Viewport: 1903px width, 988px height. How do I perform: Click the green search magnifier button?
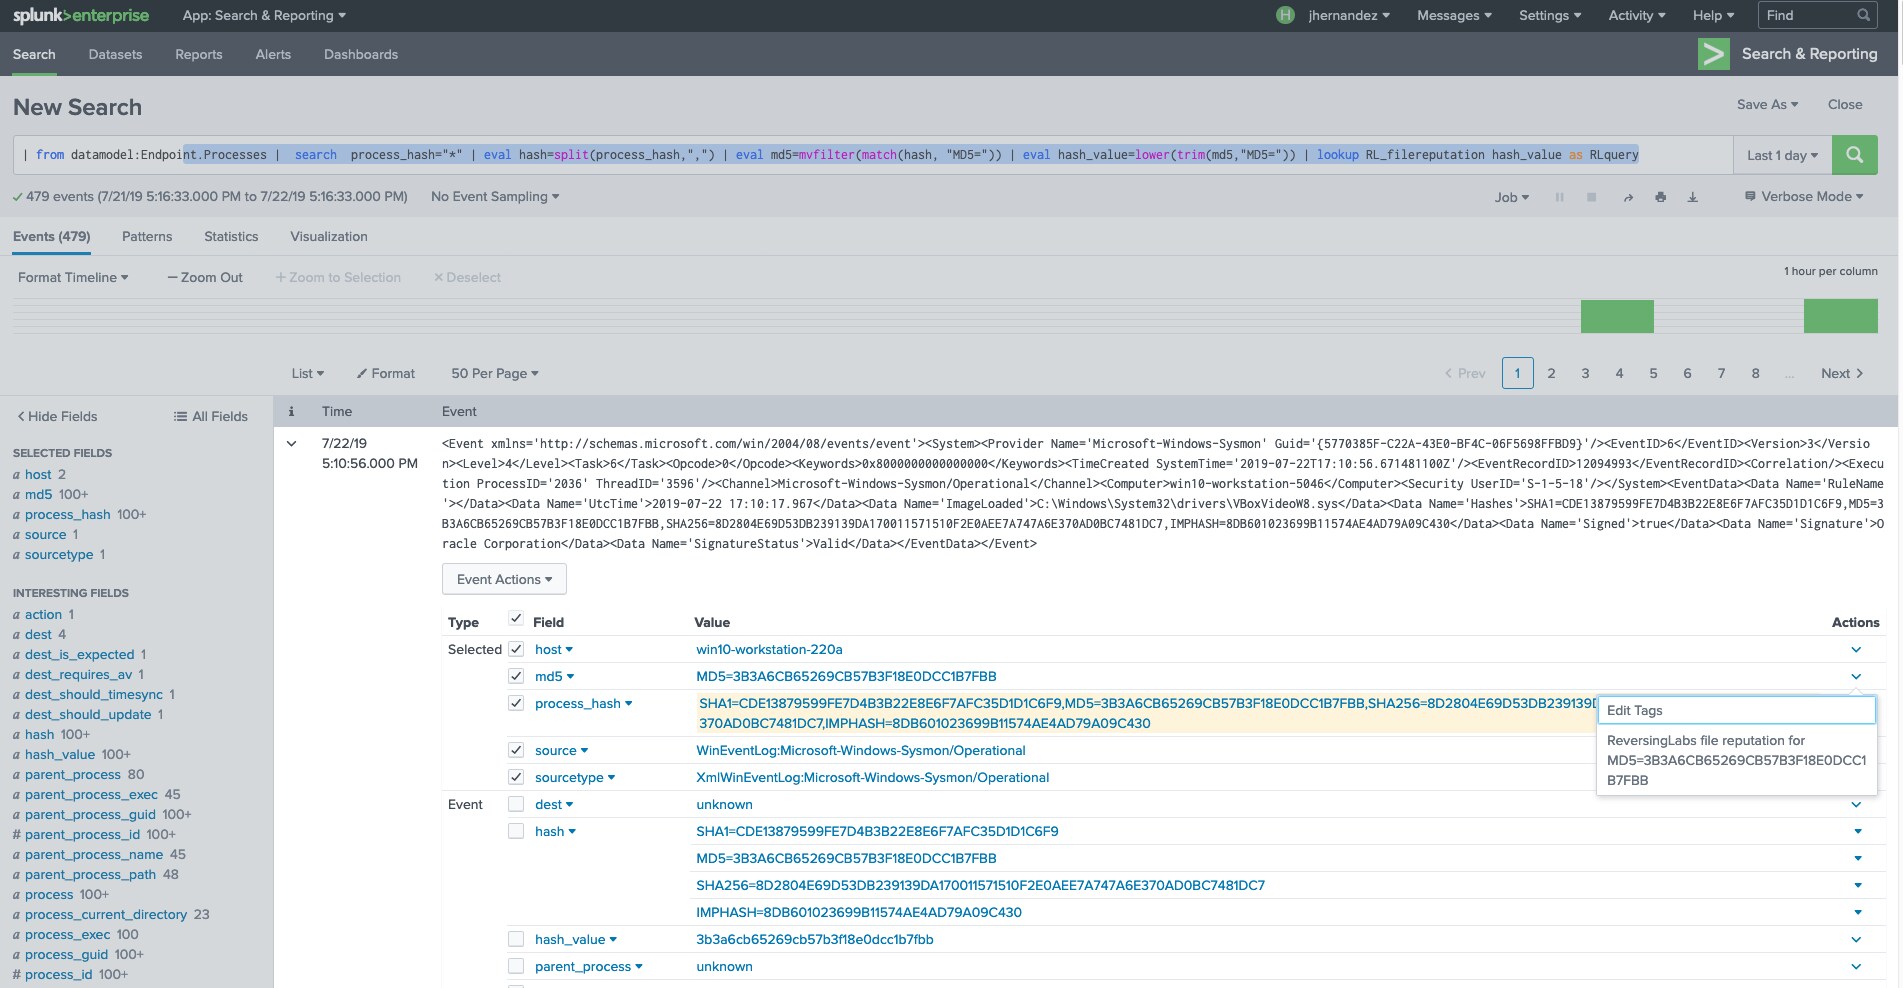(1854, 155)
